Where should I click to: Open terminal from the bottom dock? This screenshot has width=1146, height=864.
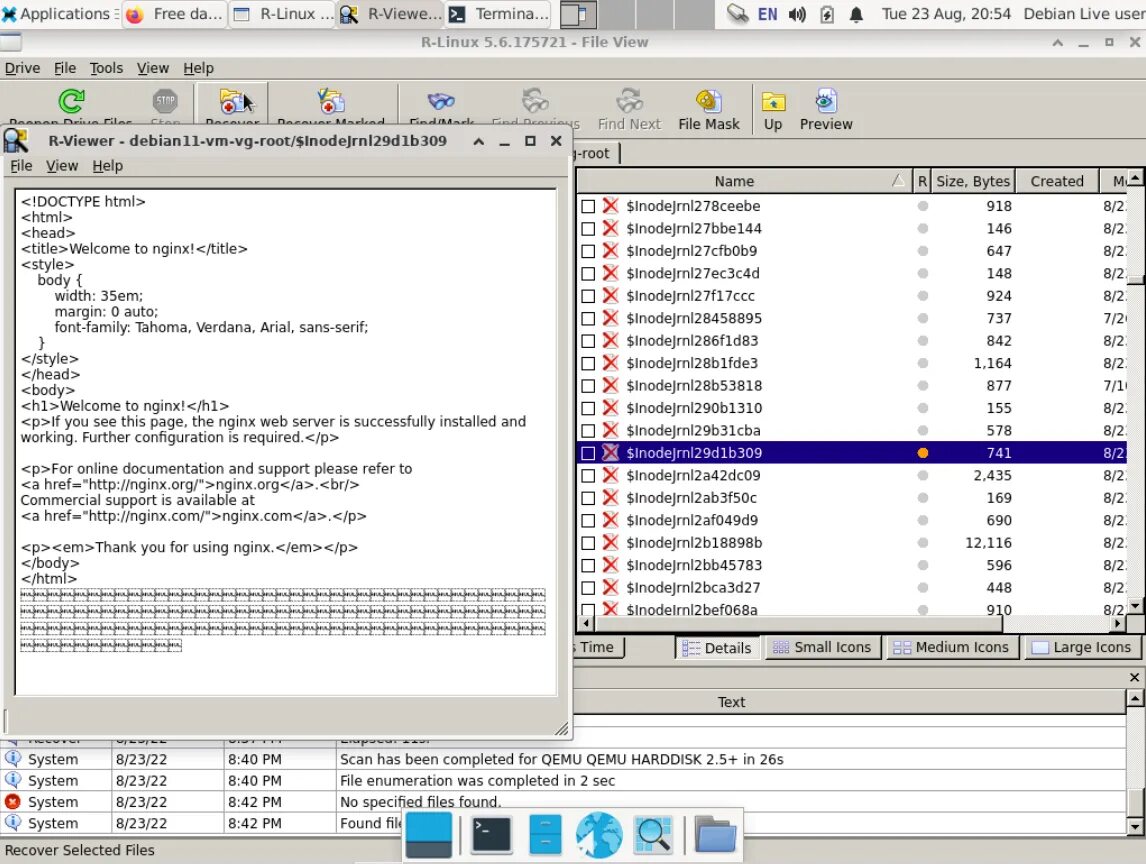pos(491,835)
